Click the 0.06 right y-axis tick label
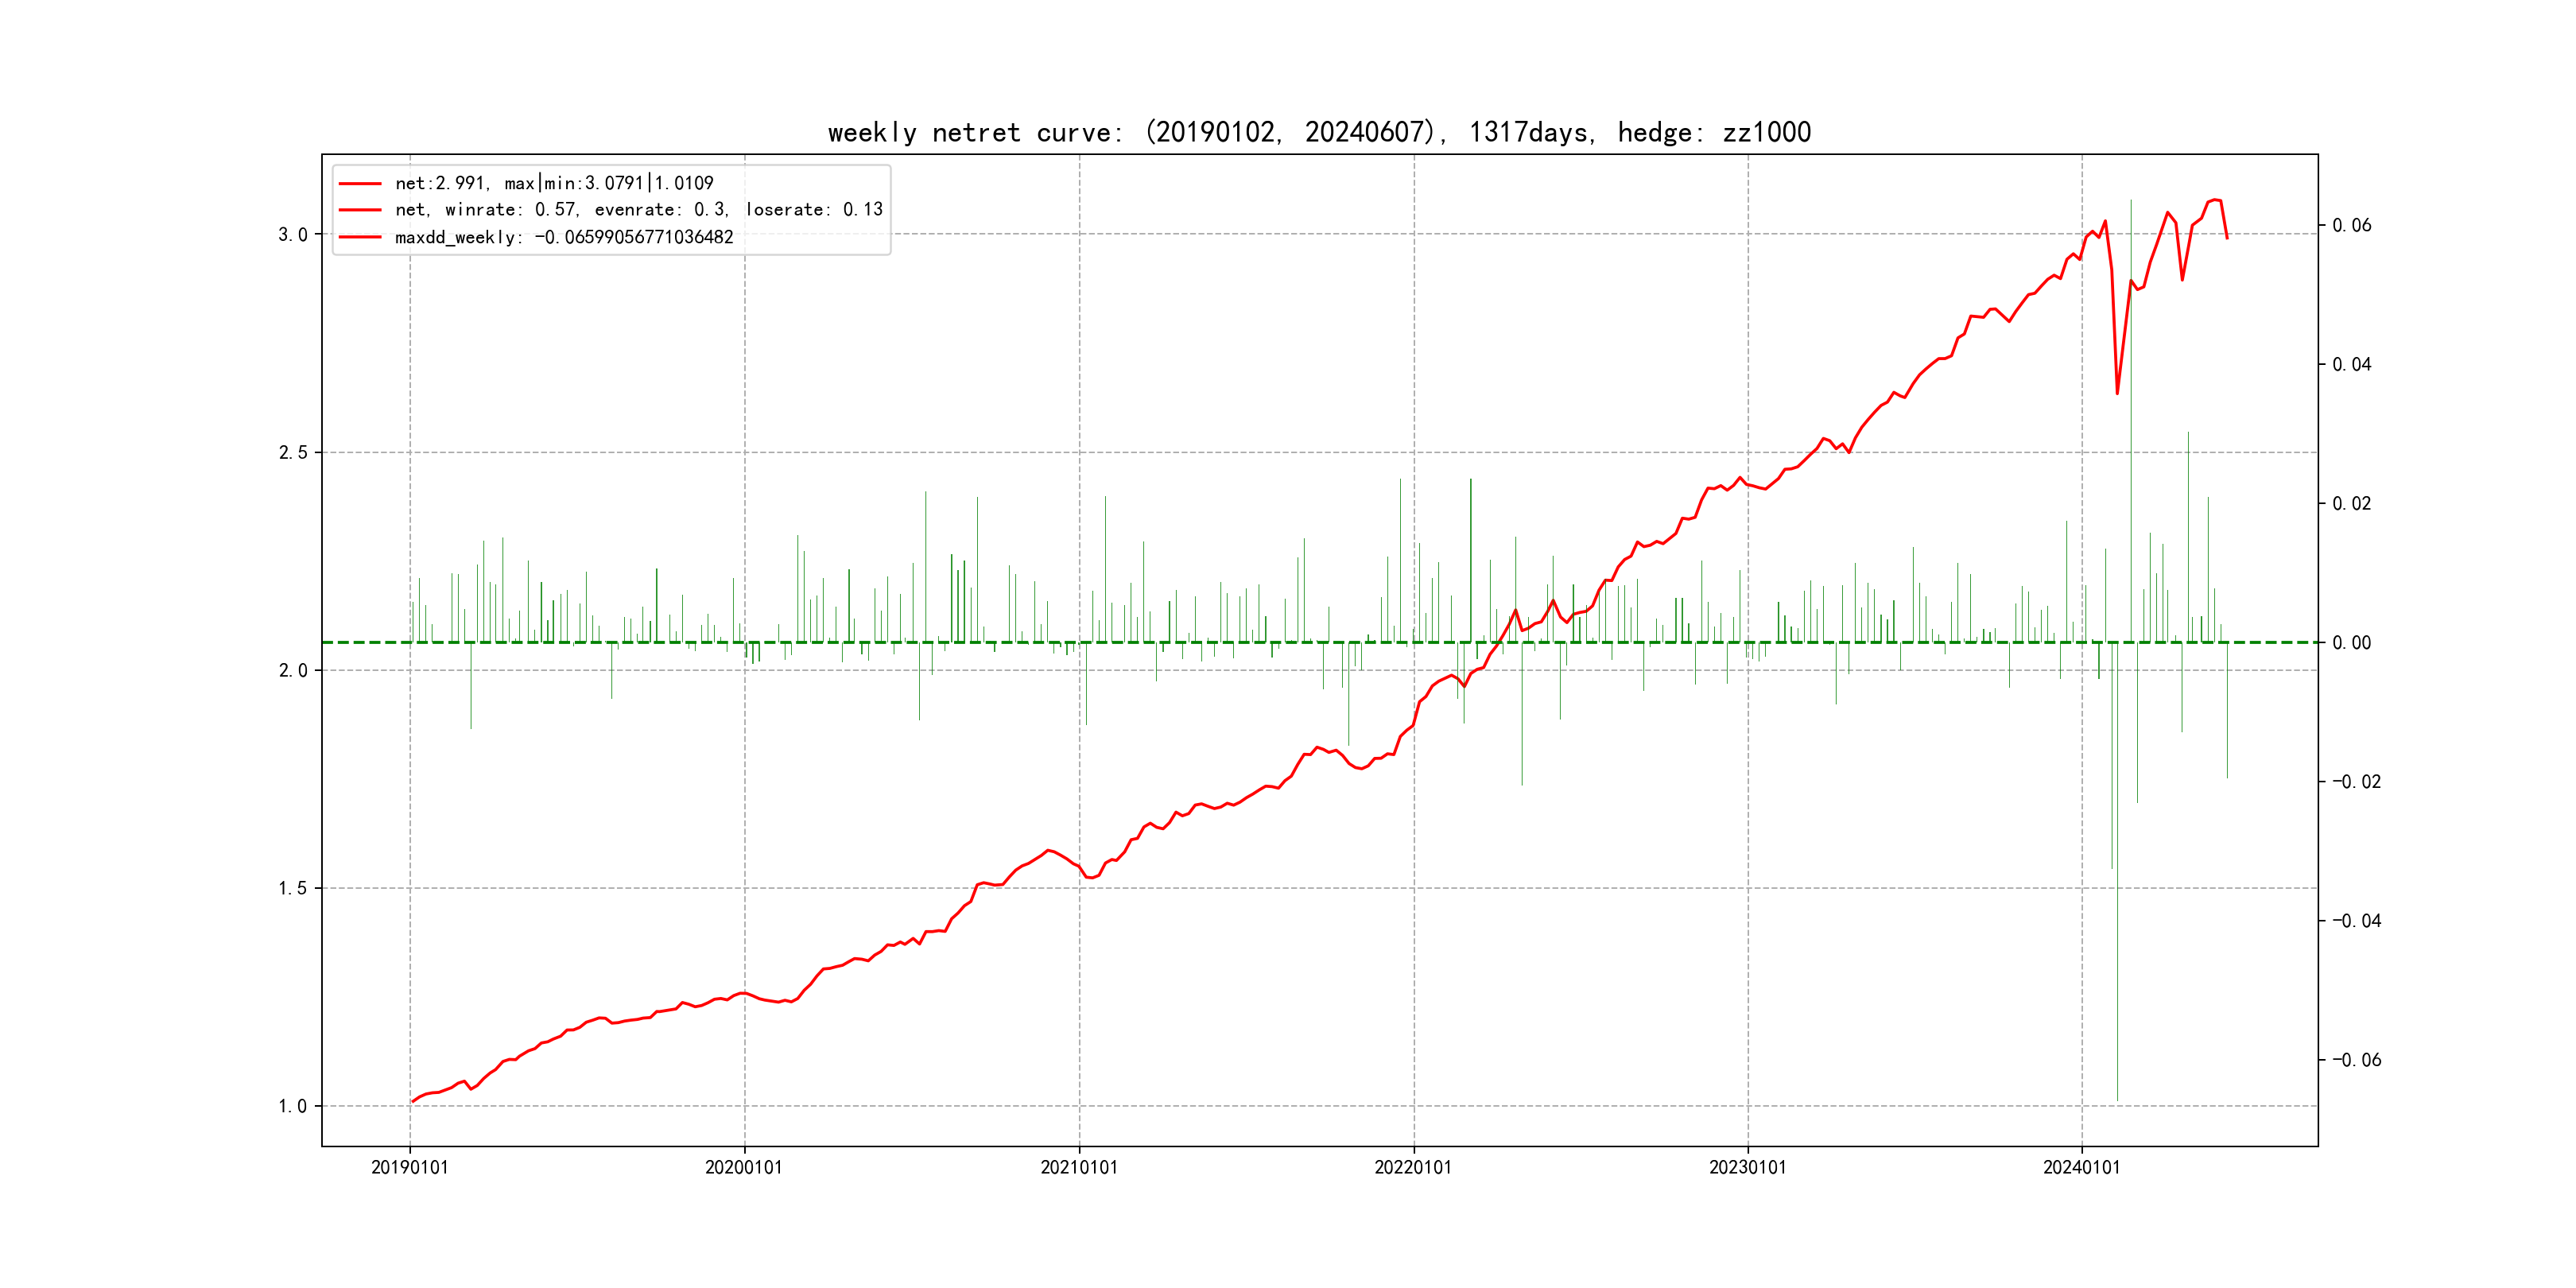 coord(2351,226)
